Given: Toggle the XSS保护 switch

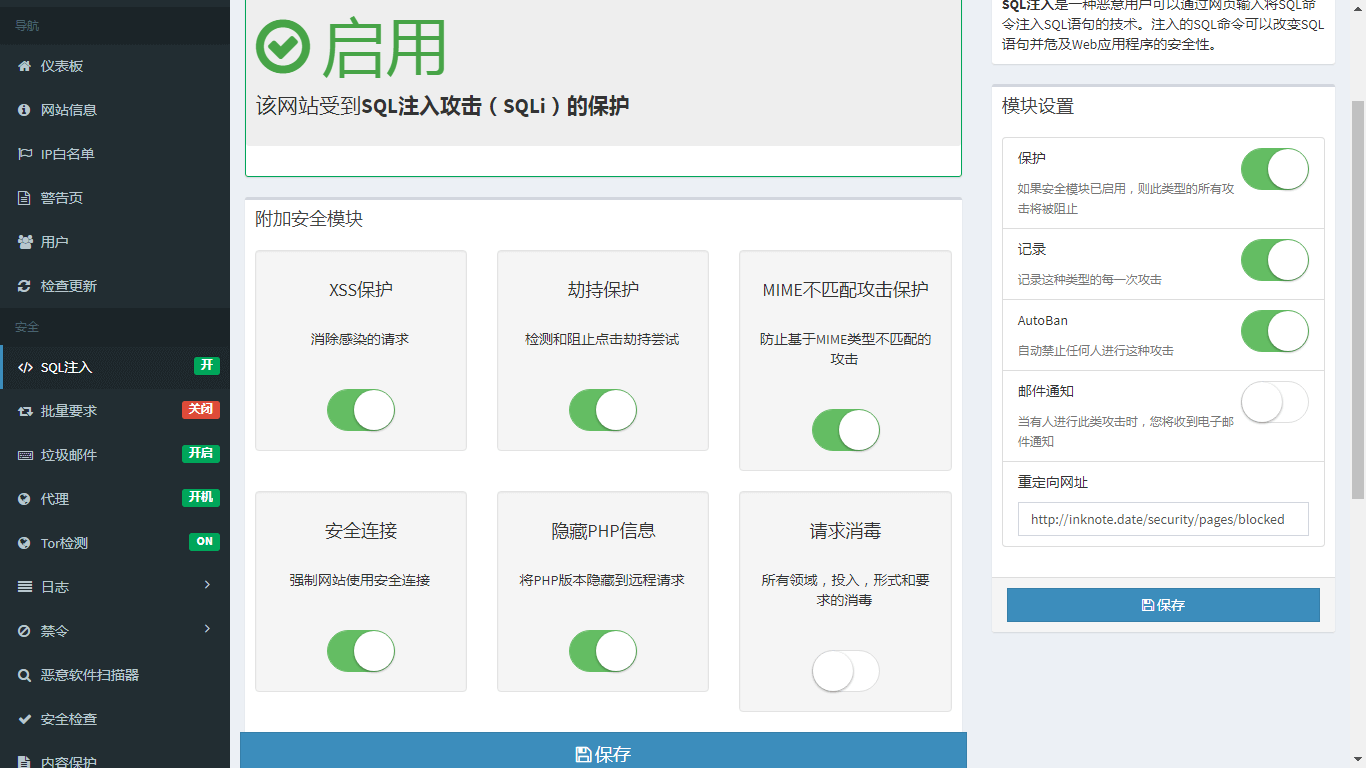Looking at the screenshot, I should tap(361, 410).
